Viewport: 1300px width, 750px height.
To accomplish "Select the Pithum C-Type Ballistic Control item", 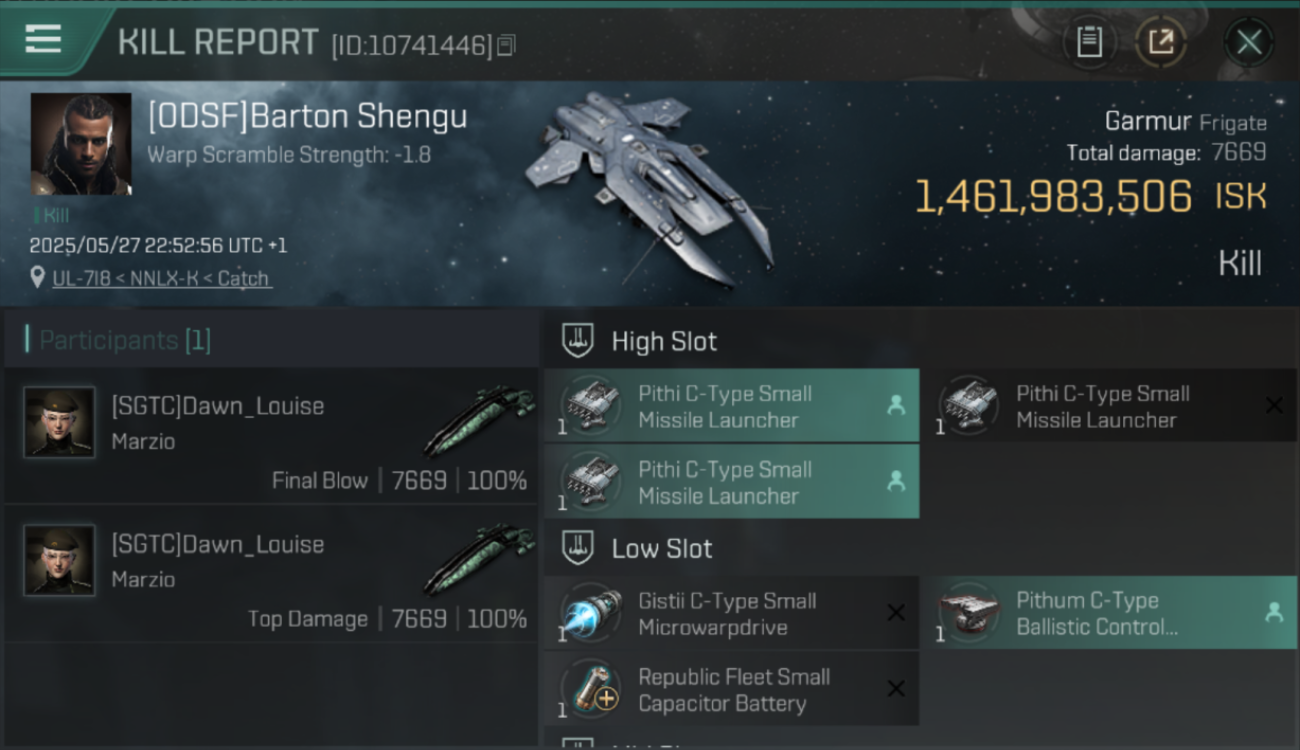I will pos(1109,612).
